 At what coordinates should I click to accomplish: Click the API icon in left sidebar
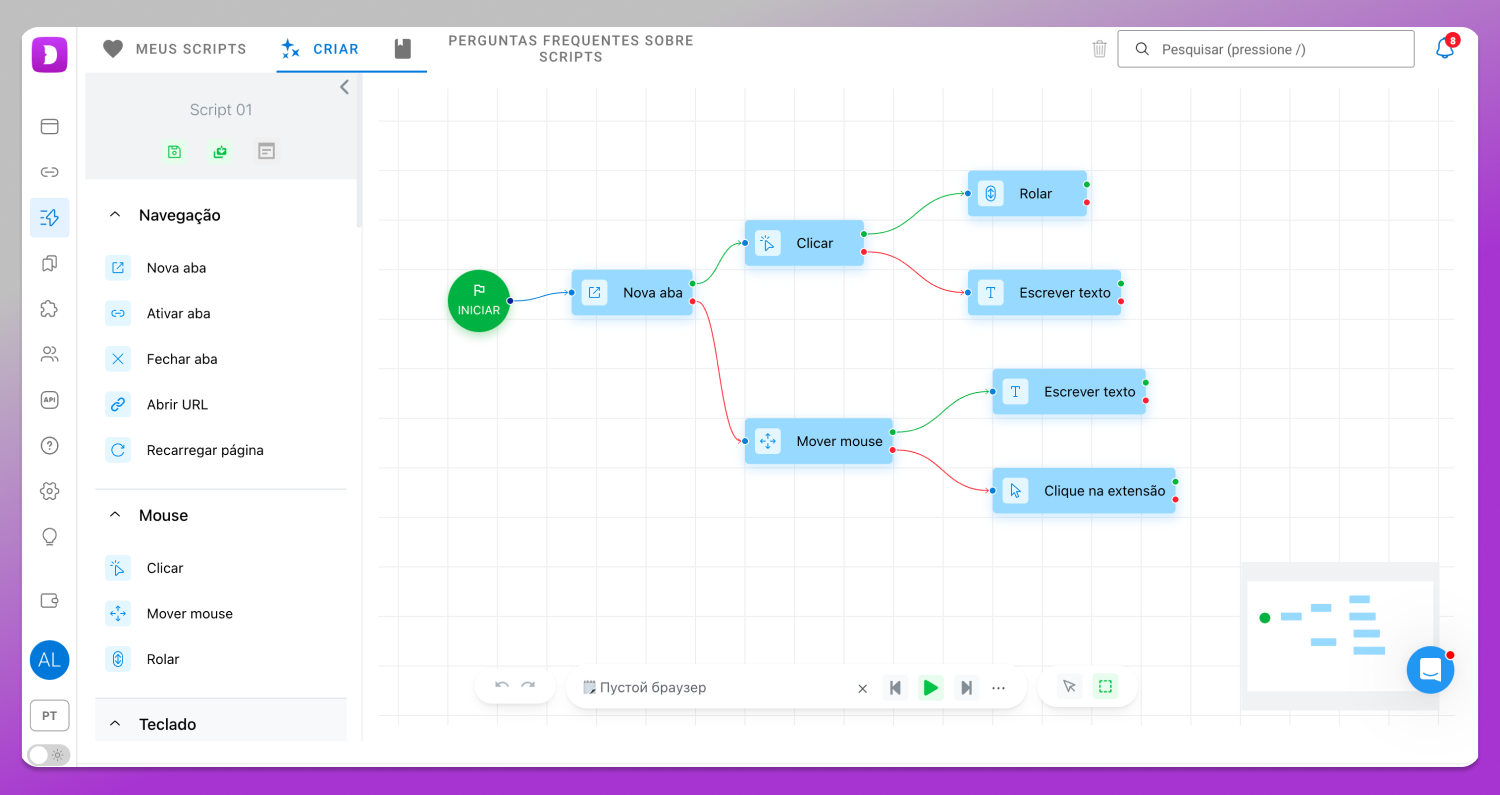pyautogui.click(x=49, y=400)
